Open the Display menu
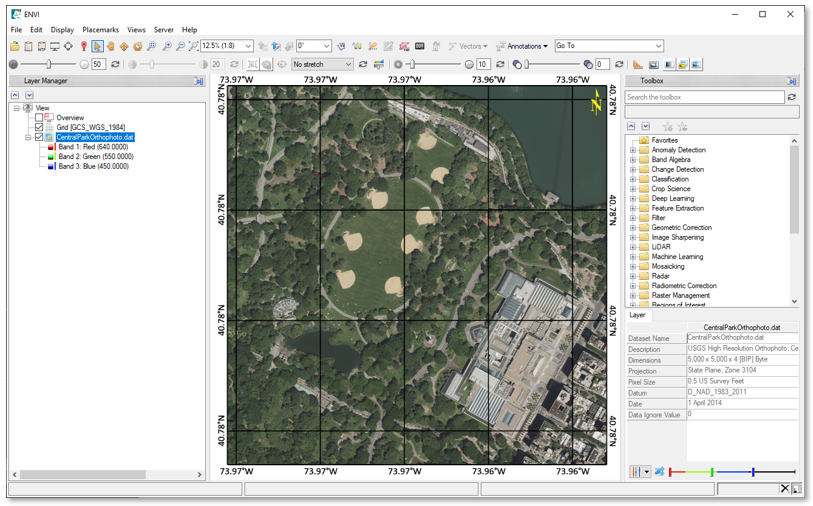813x506 pixels. [62, 30]
